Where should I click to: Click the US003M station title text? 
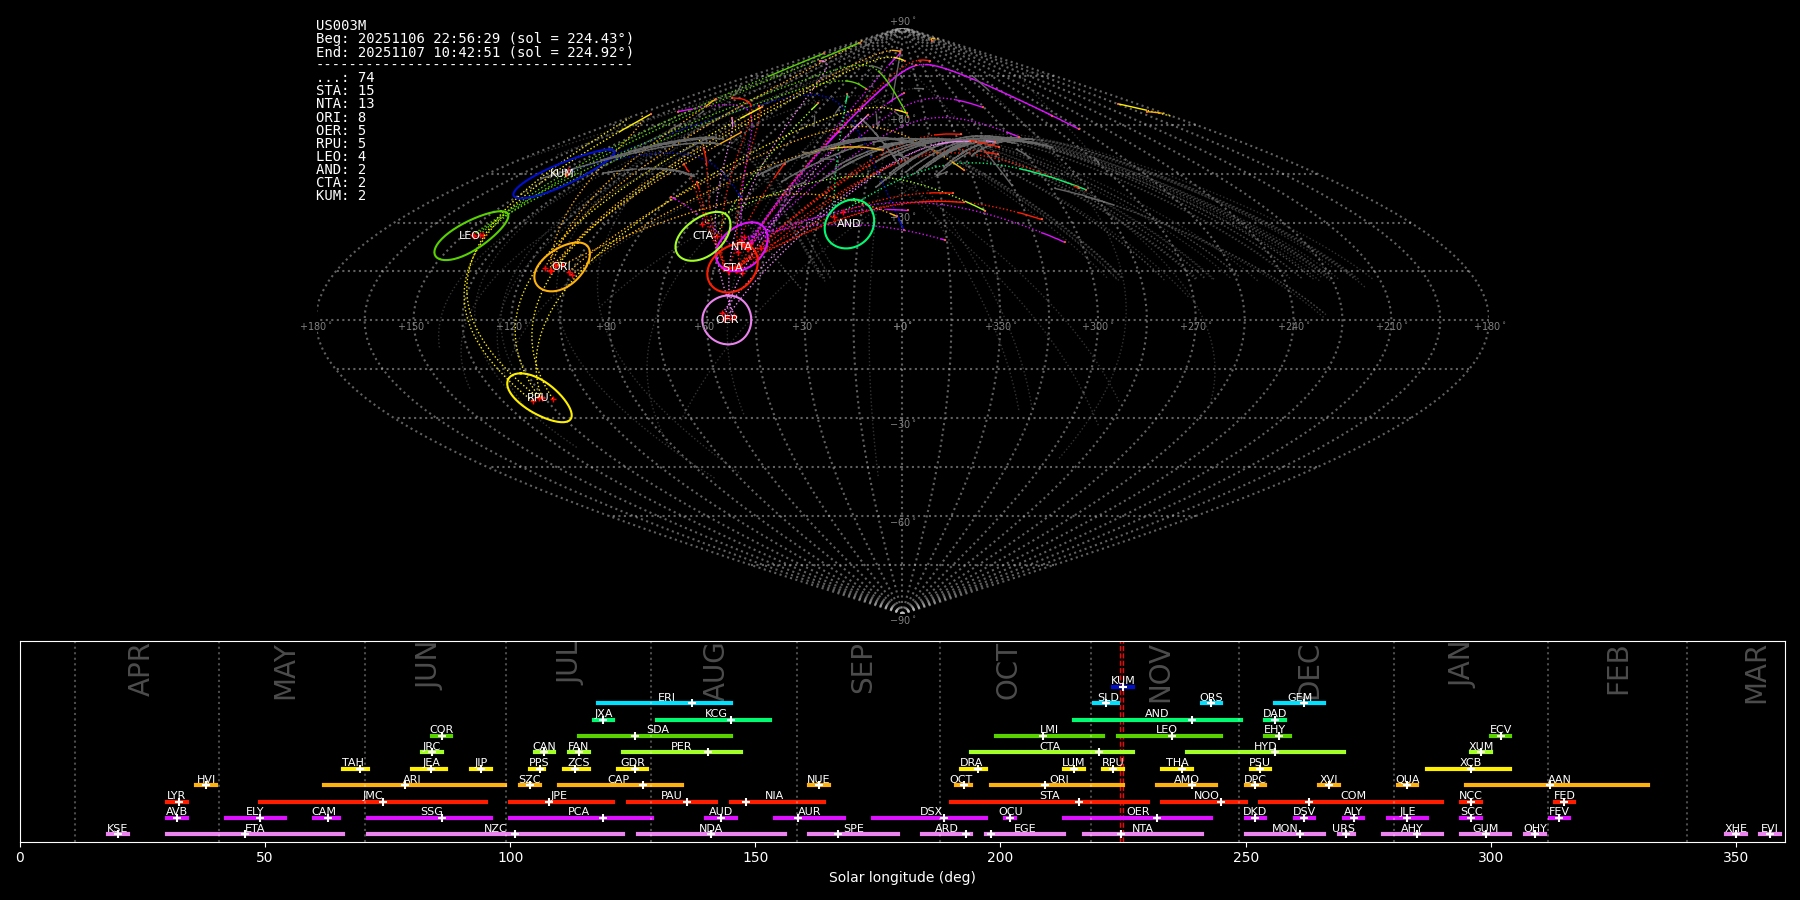point(341,26)
